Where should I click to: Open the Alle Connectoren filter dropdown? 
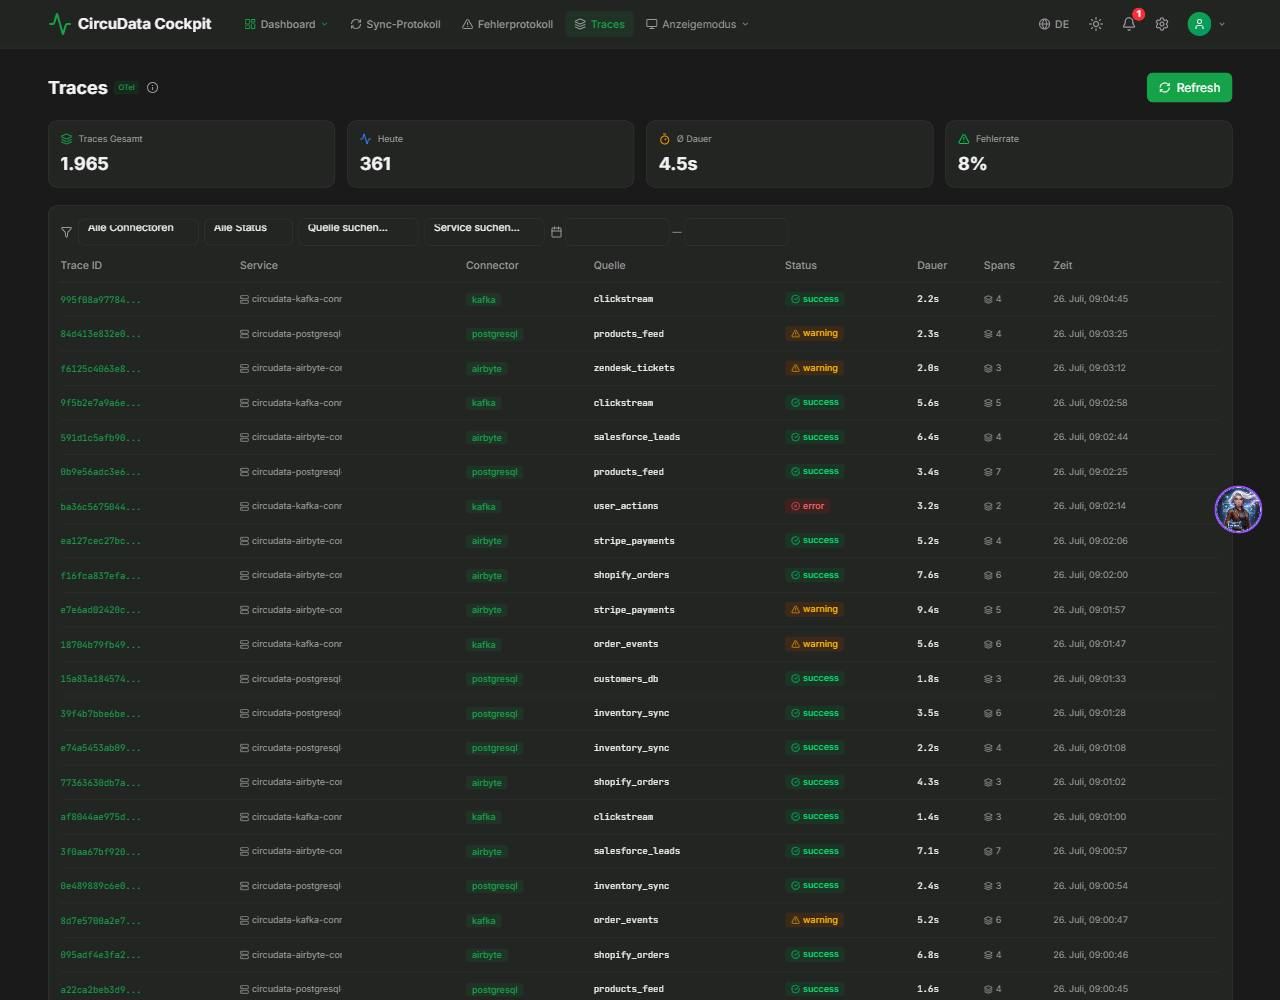pyautogui.click(x=138, y=232)
